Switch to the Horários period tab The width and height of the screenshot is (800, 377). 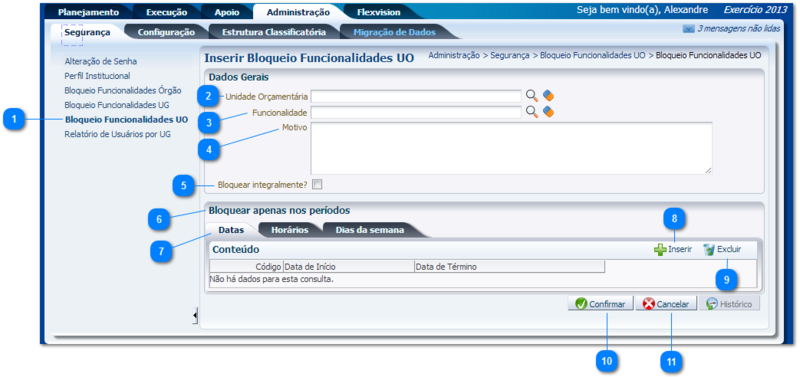point(289,230)
